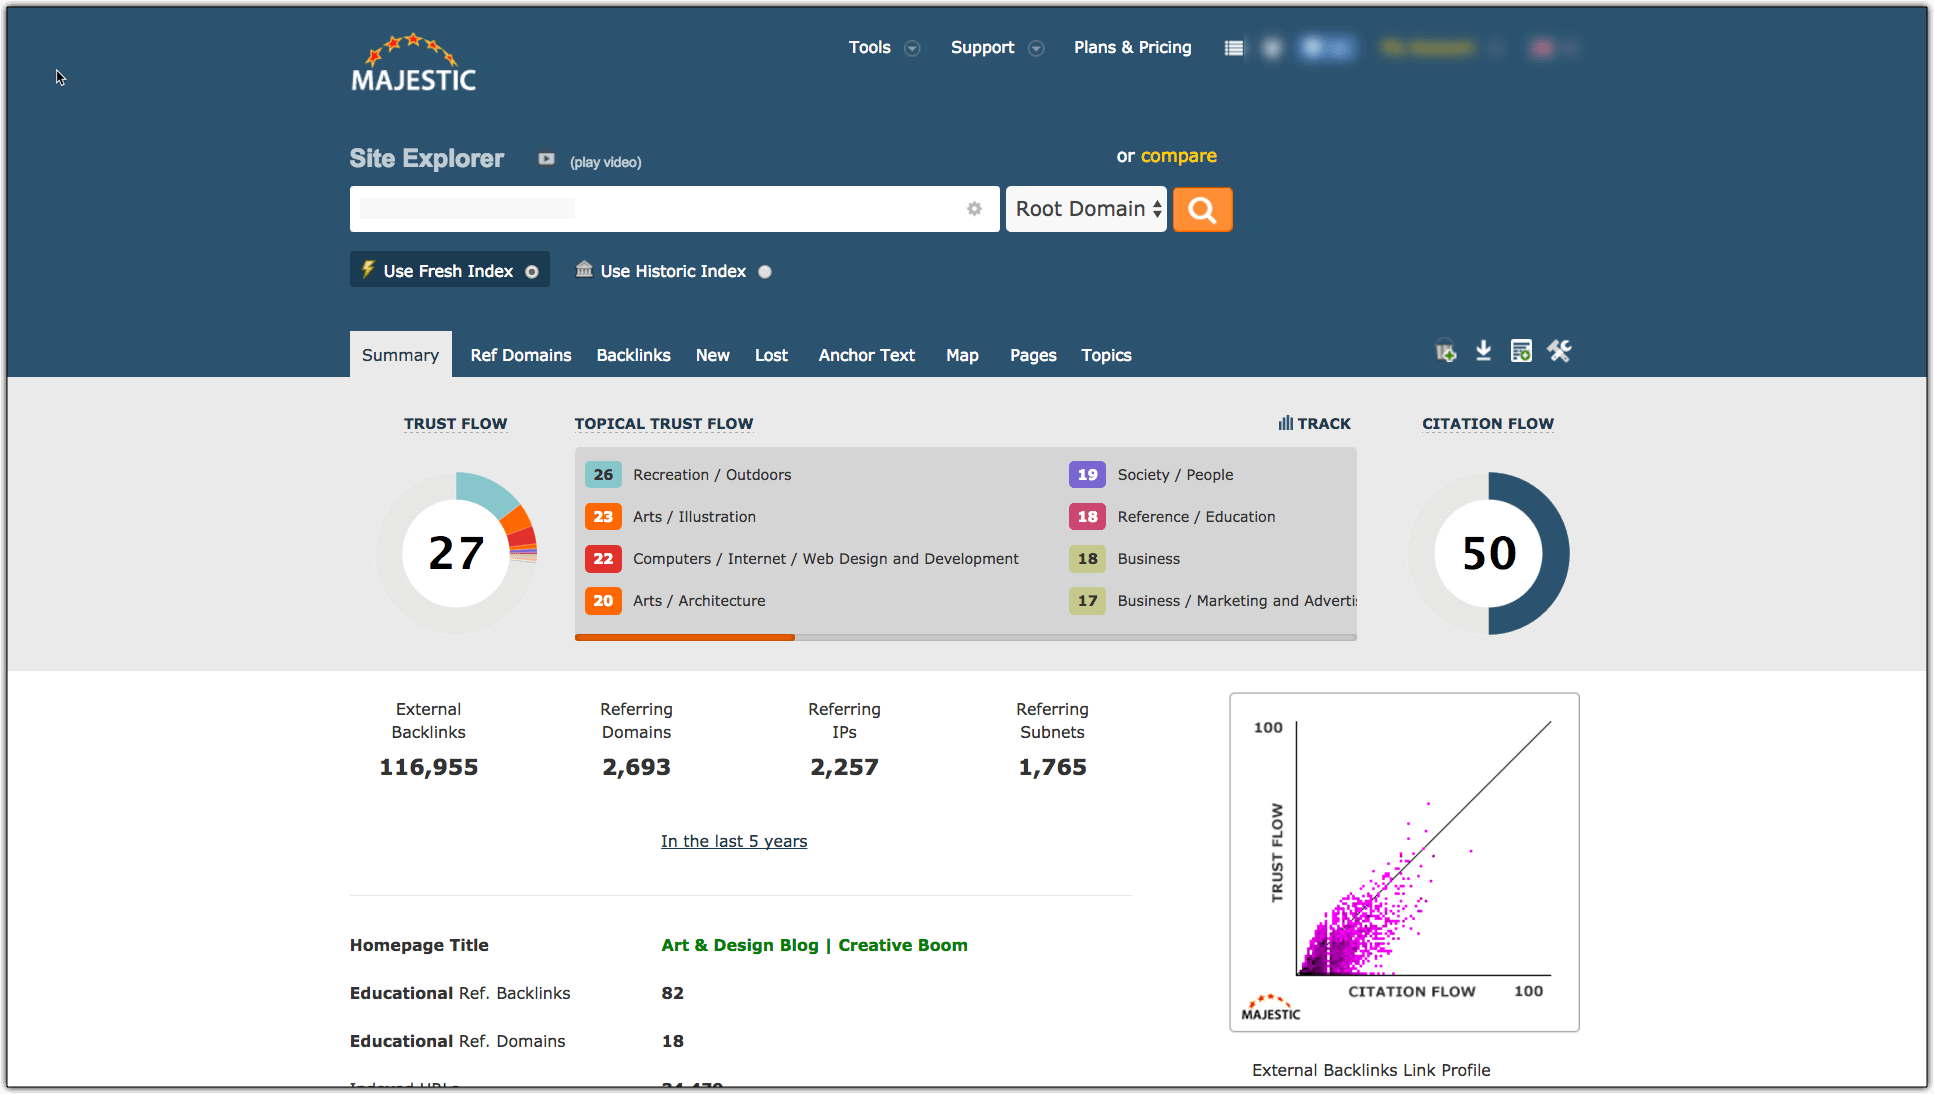1934x1094 pixels.
Task: Click Society / People topic text
Action: pos(1176,475)
